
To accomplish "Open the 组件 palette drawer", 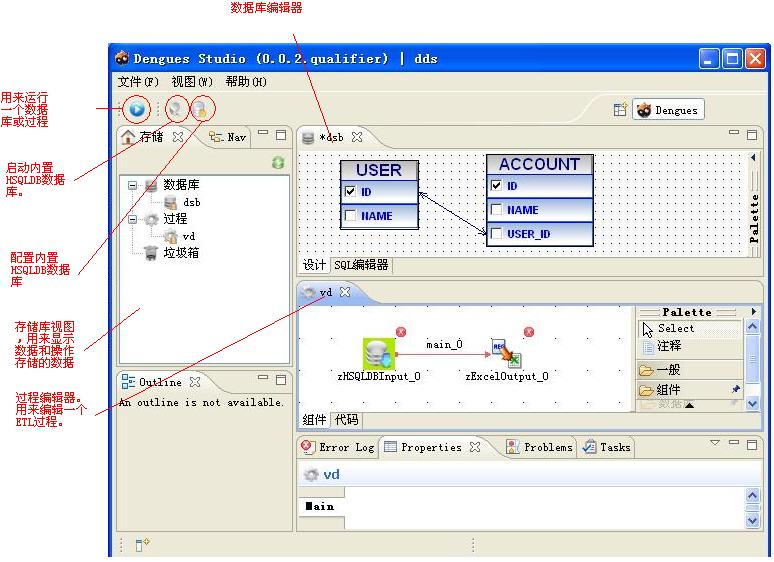I will pyautogui.click(x=690, y=390).
